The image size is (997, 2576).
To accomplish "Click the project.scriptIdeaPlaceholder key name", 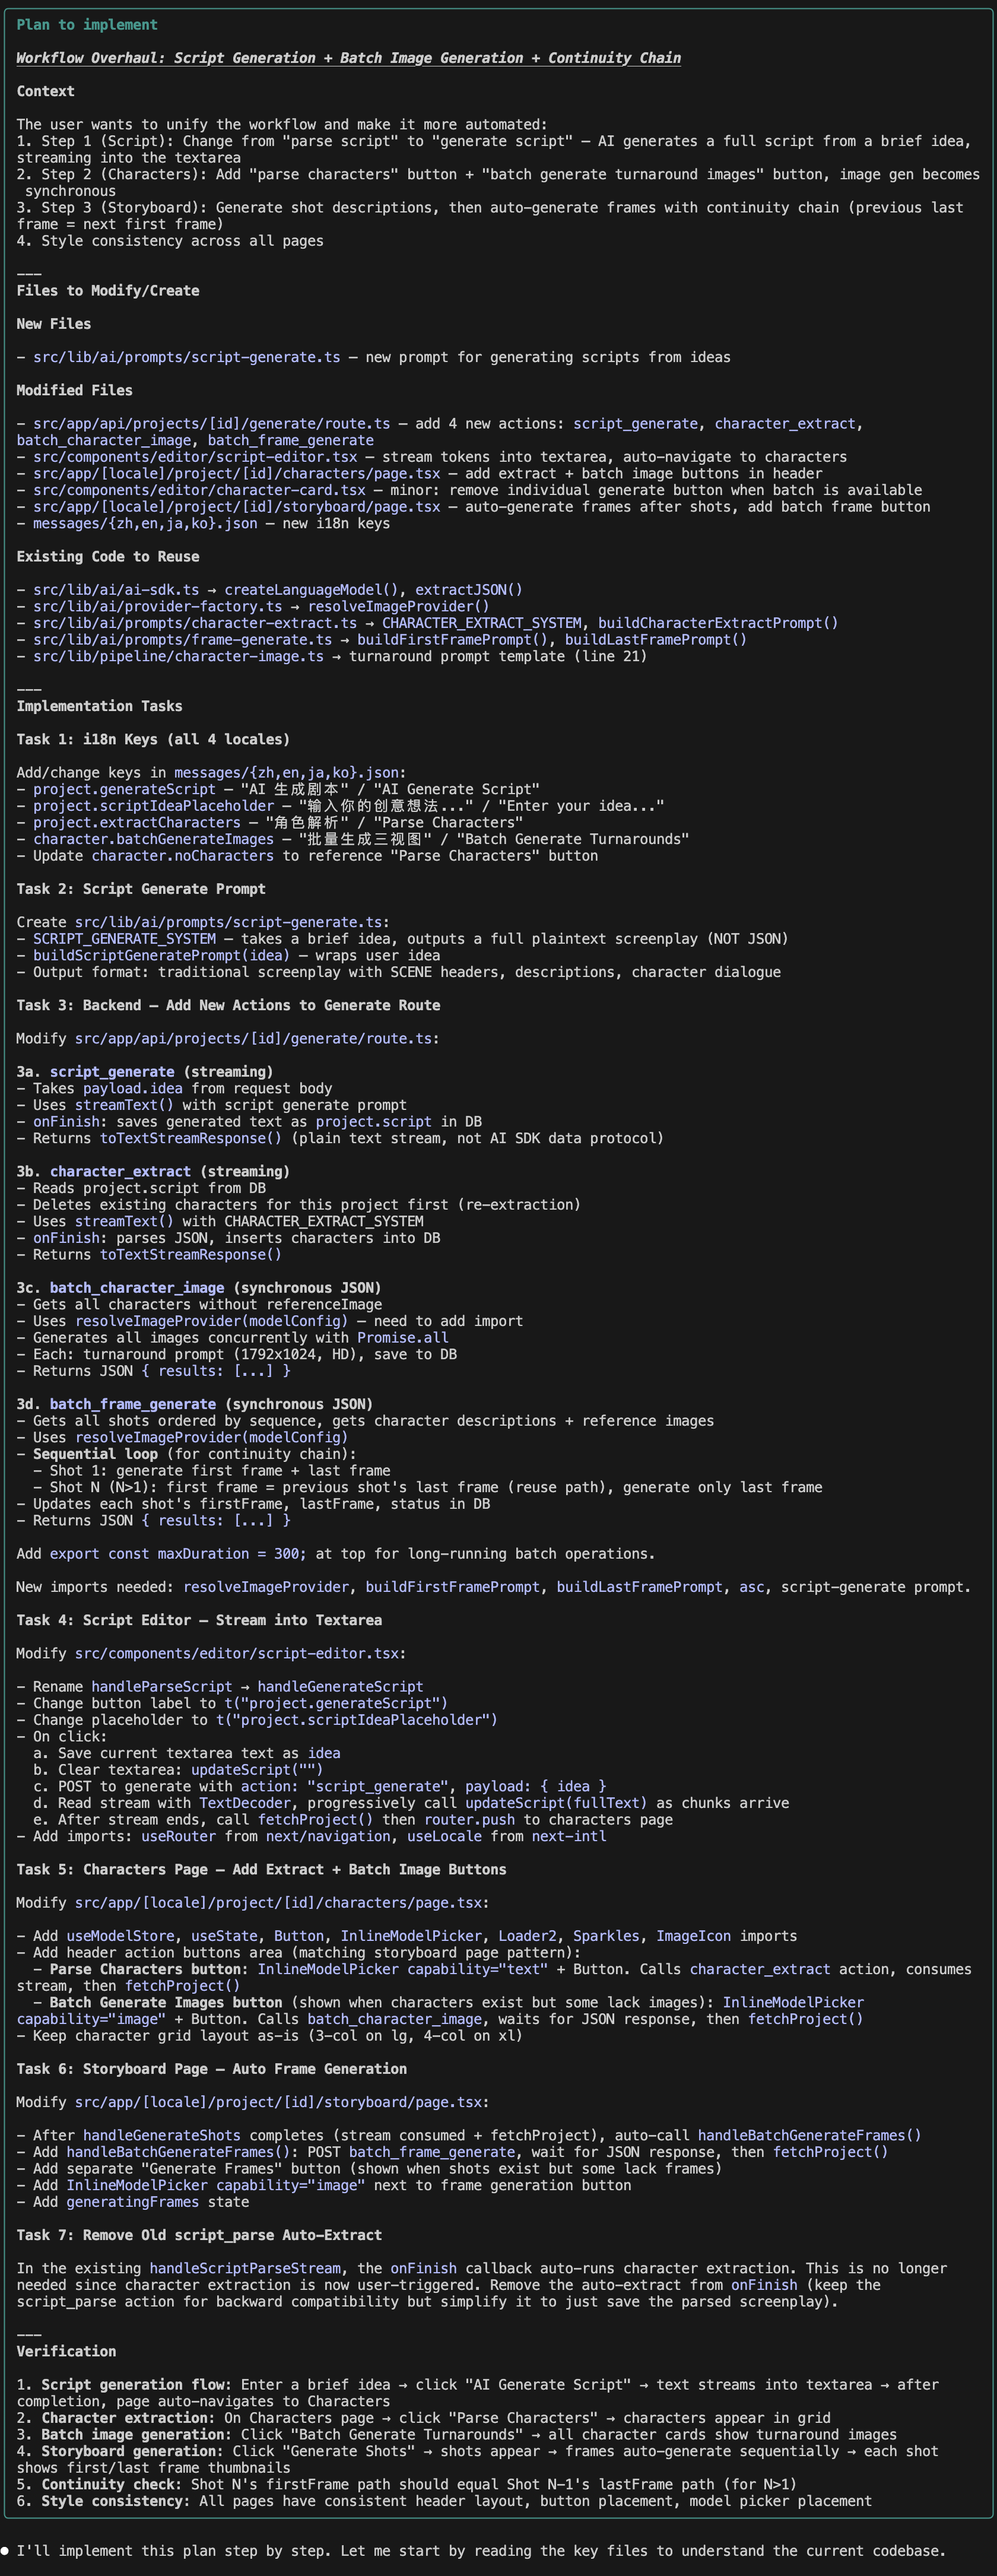I will click(x=153, y=806).
